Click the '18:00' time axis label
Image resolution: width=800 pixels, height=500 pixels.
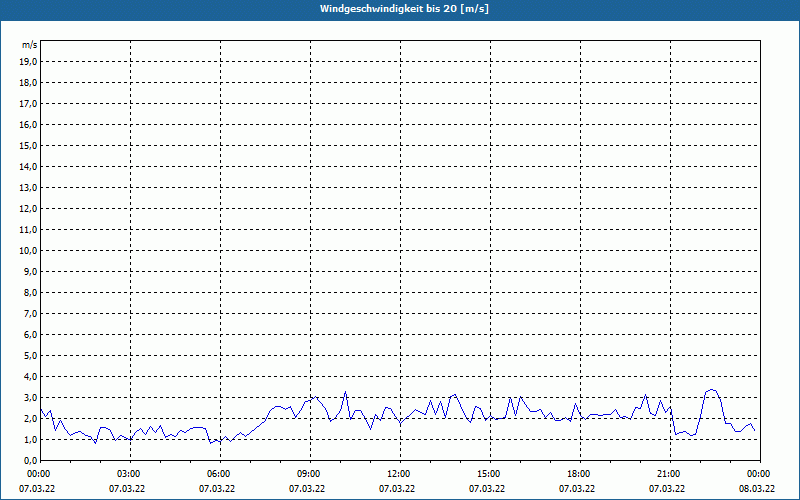pos(580,474)
